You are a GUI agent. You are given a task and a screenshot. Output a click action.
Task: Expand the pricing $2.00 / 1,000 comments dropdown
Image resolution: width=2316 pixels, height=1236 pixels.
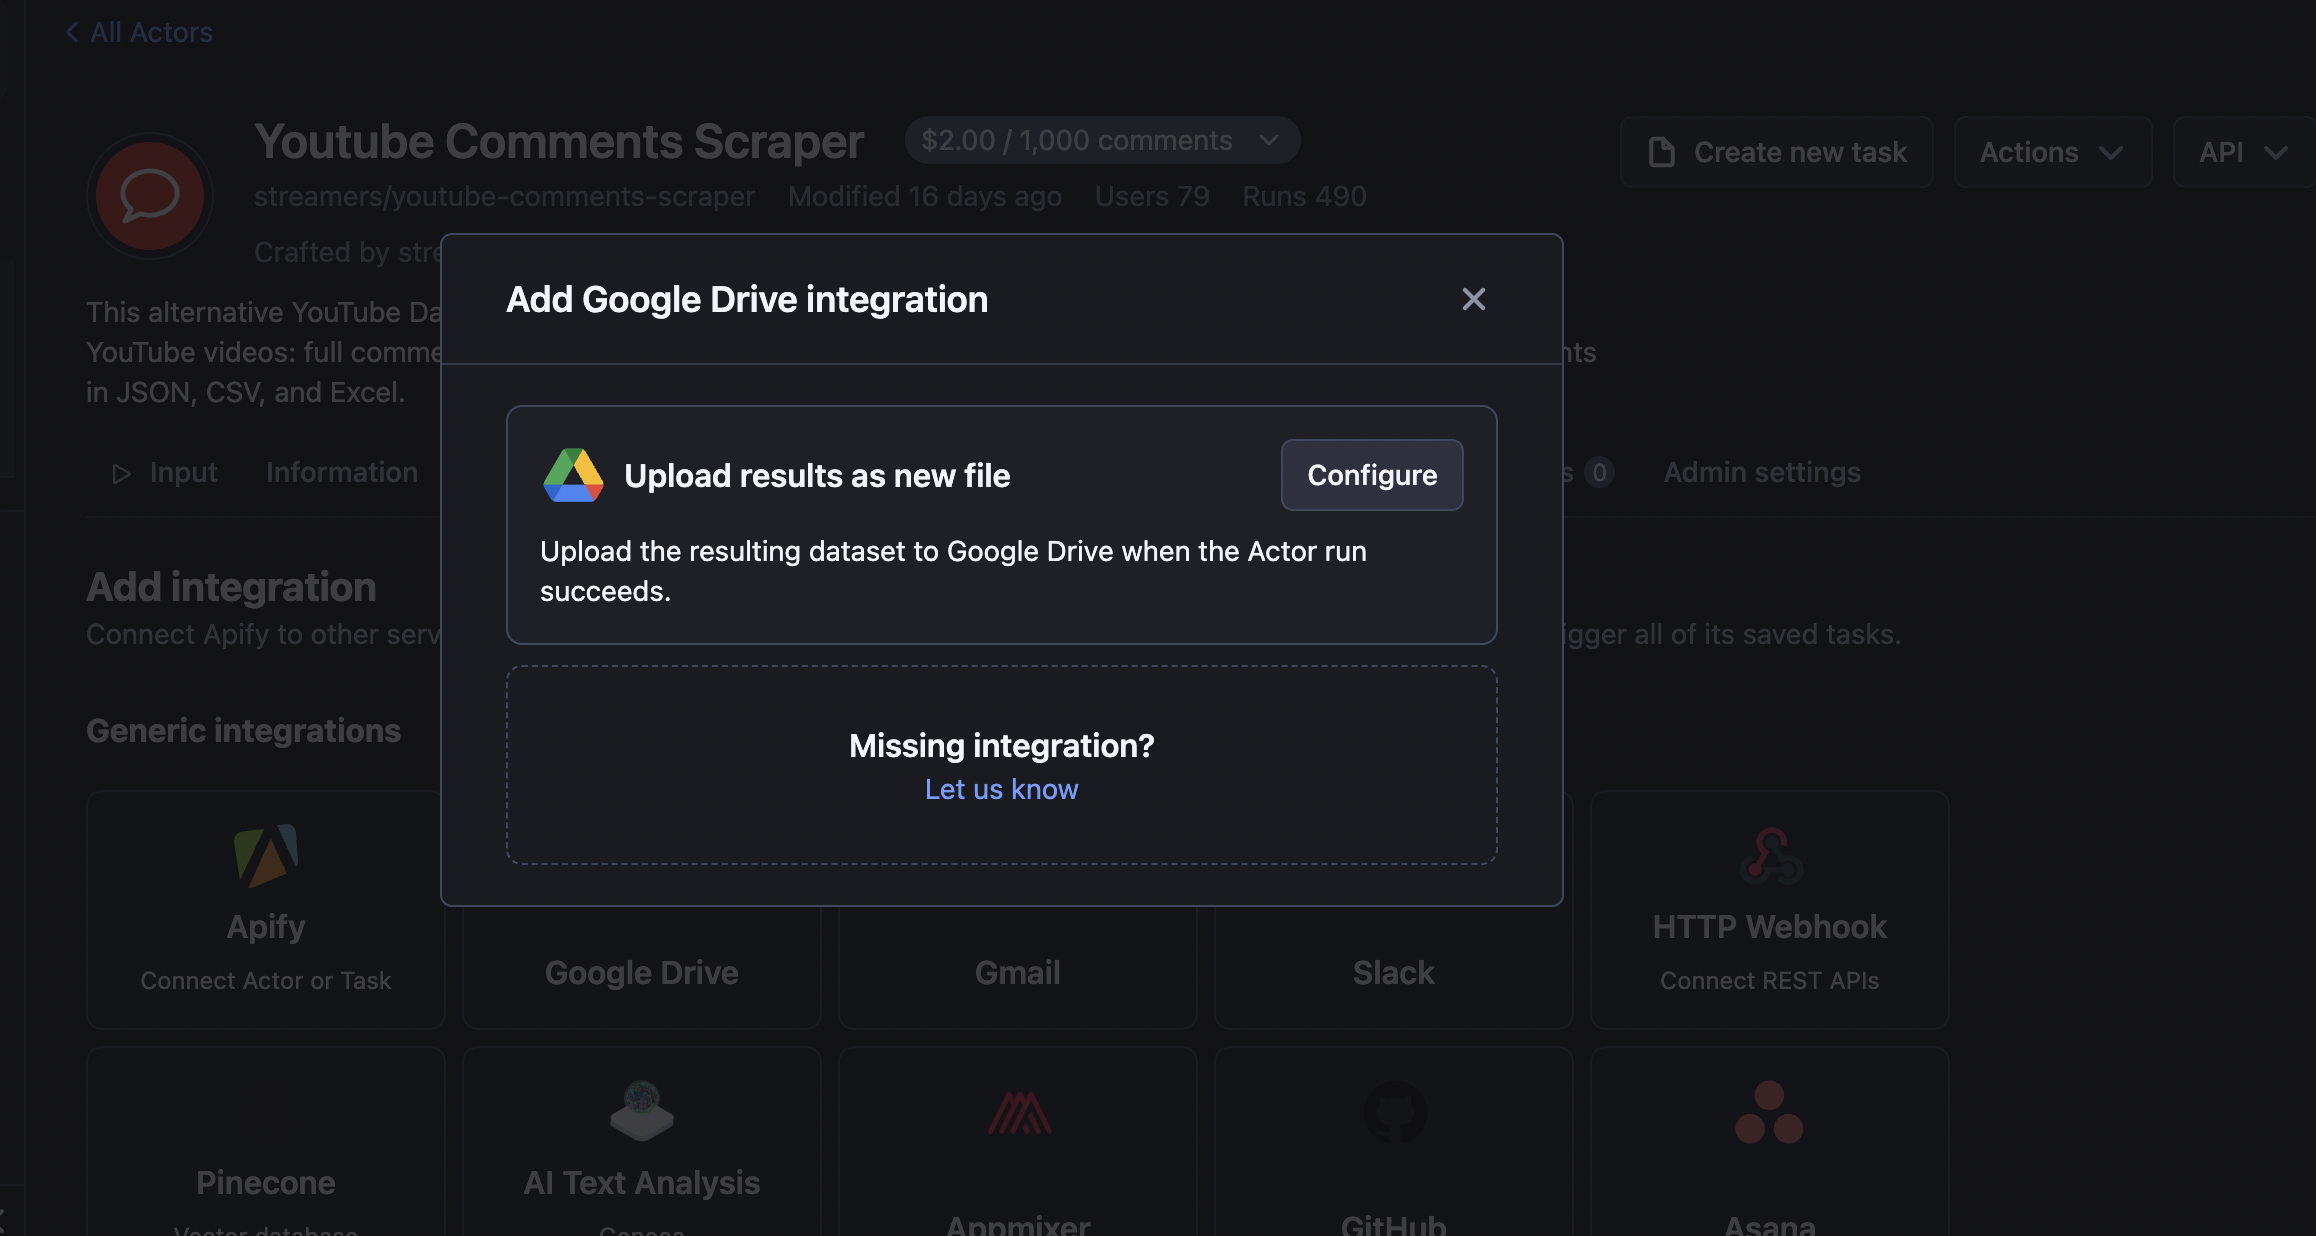coord(1101,140)
